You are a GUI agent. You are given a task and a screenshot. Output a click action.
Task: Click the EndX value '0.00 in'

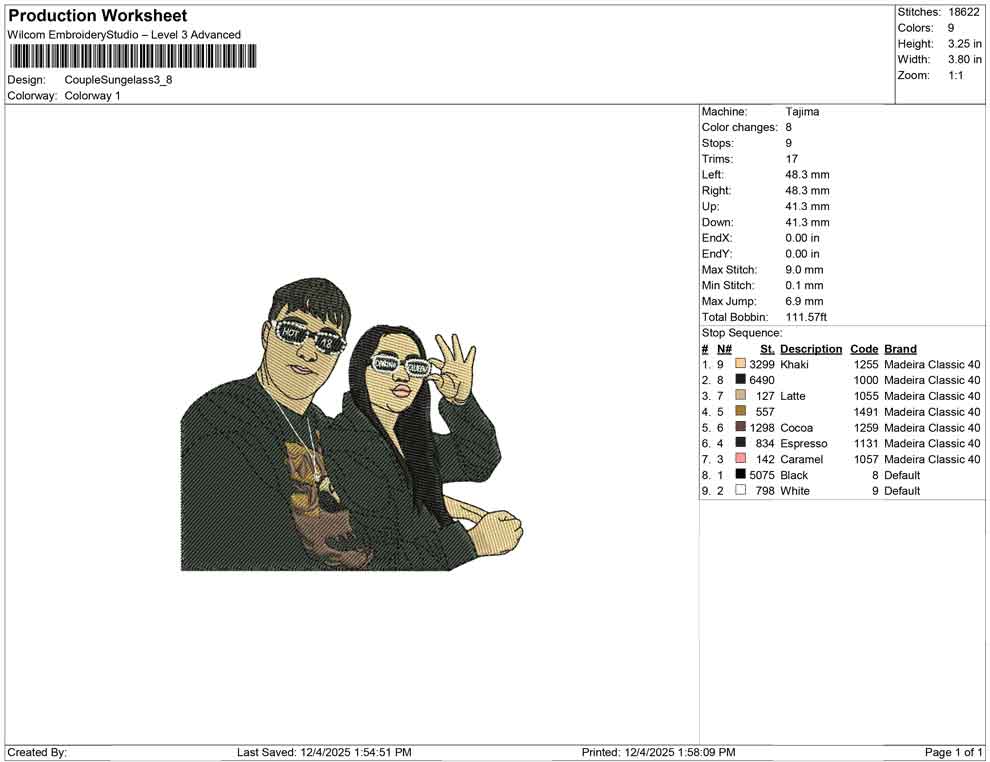[802, 238]
